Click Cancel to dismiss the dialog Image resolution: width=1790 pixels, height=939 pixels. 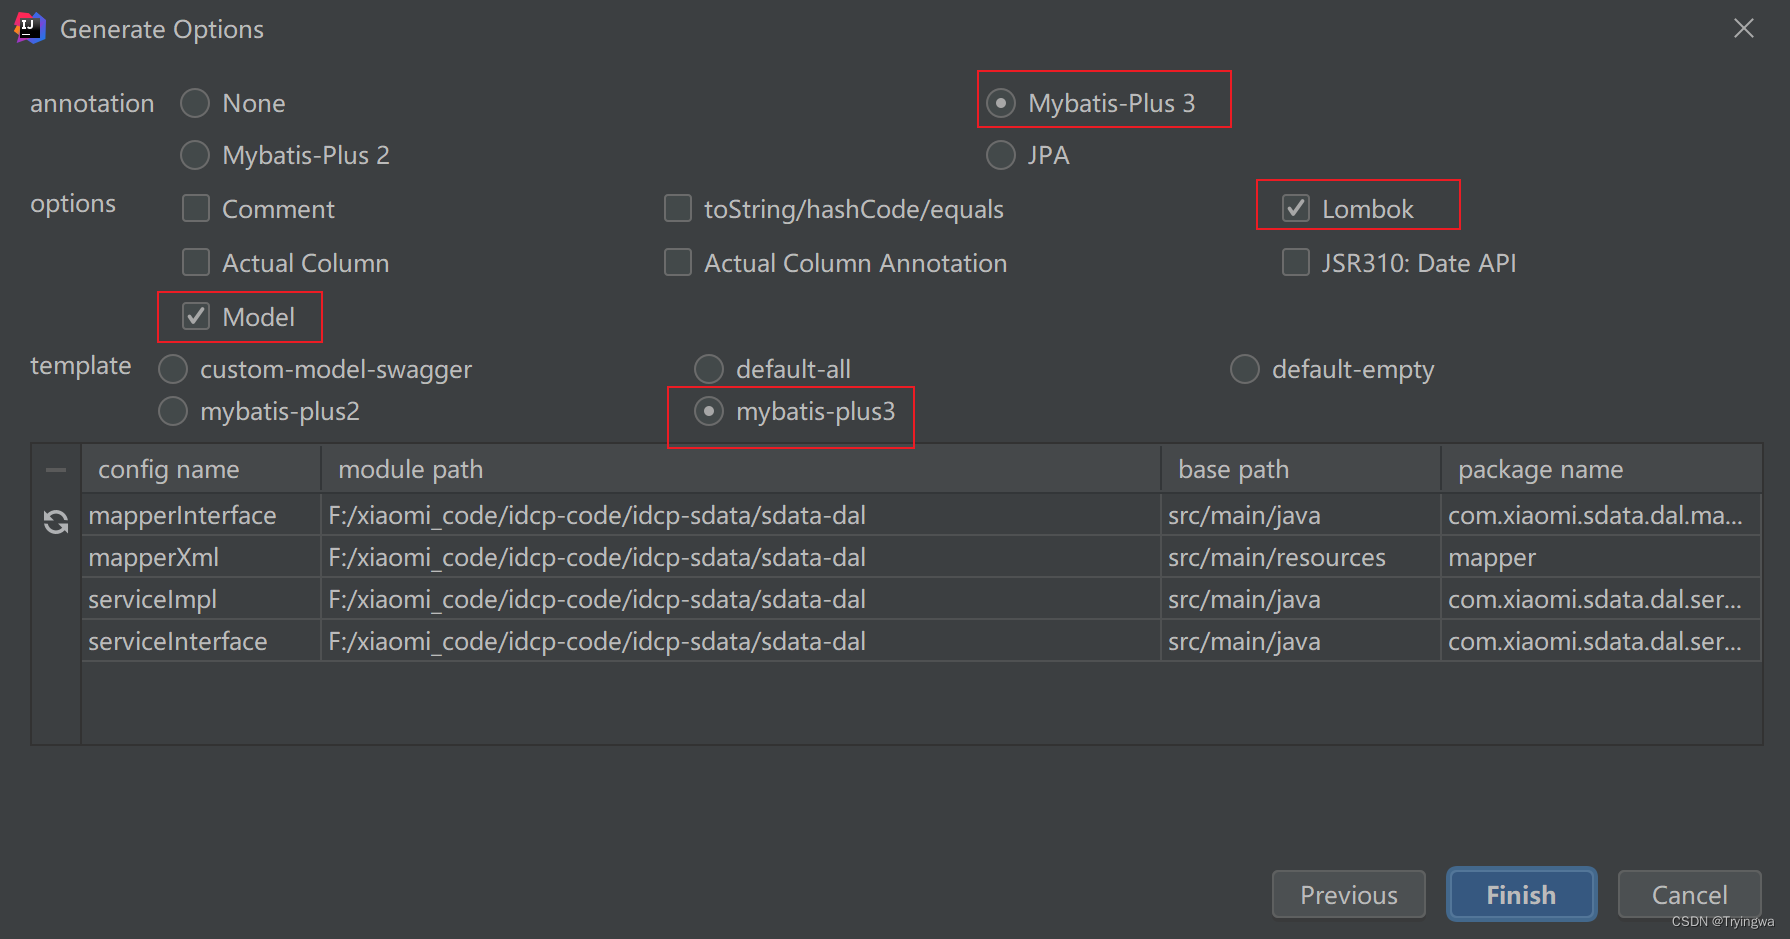pos(1688,894)
